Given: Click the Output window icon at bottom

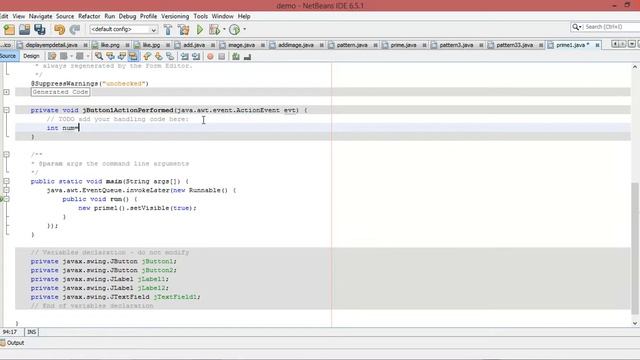Looking at the screenshot, I should pos(3,343).
